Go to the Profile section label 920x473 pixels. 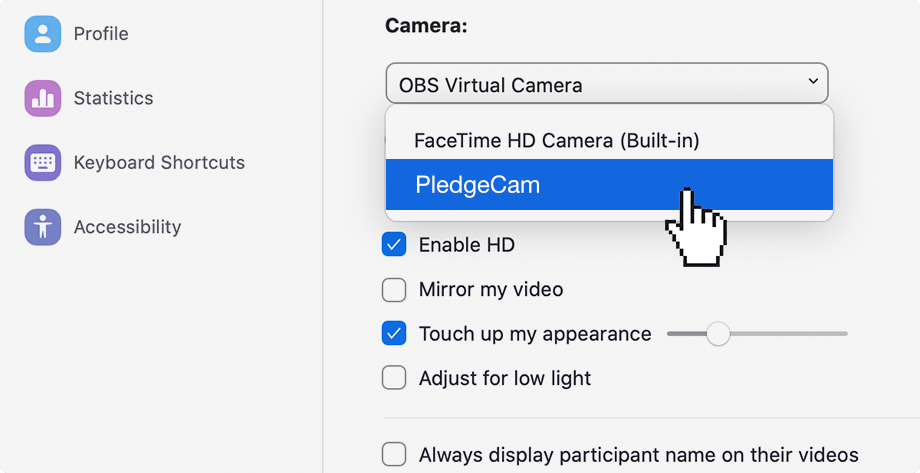[101, 34]
